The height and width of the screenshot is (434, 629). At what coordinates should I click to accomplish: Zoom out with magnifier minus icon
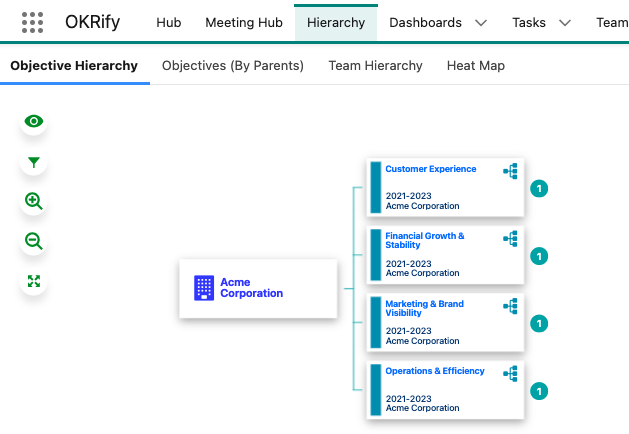pyautogui.click(x=34, y=241)
